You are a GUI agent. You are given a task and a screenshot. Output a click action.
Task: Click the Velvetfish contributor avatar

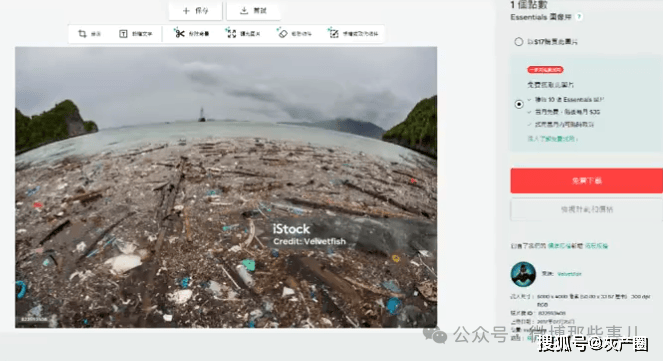click(x=523, y=274)
